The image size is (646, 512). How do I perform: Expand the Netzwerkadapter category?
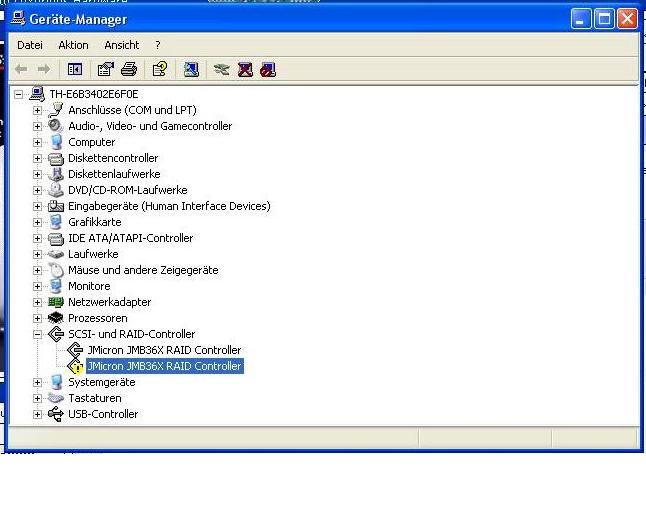point(37,302)
